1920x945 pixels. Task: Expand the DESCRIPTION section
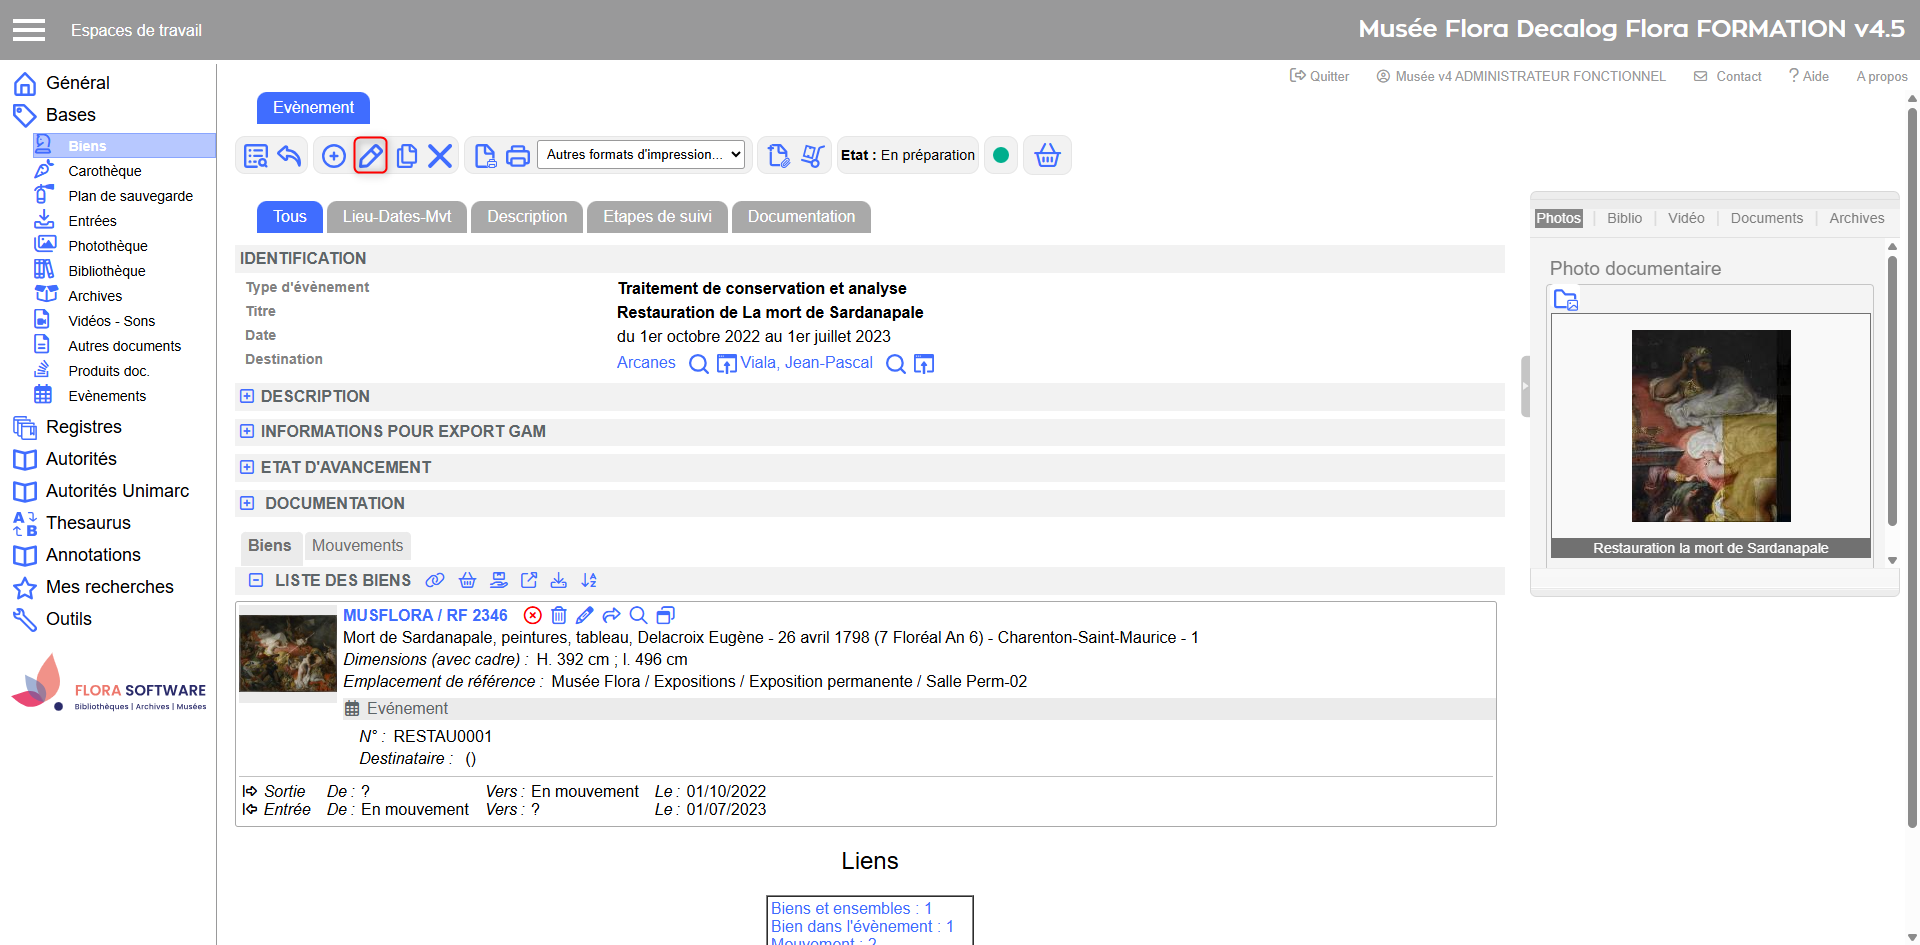[247, 397]
